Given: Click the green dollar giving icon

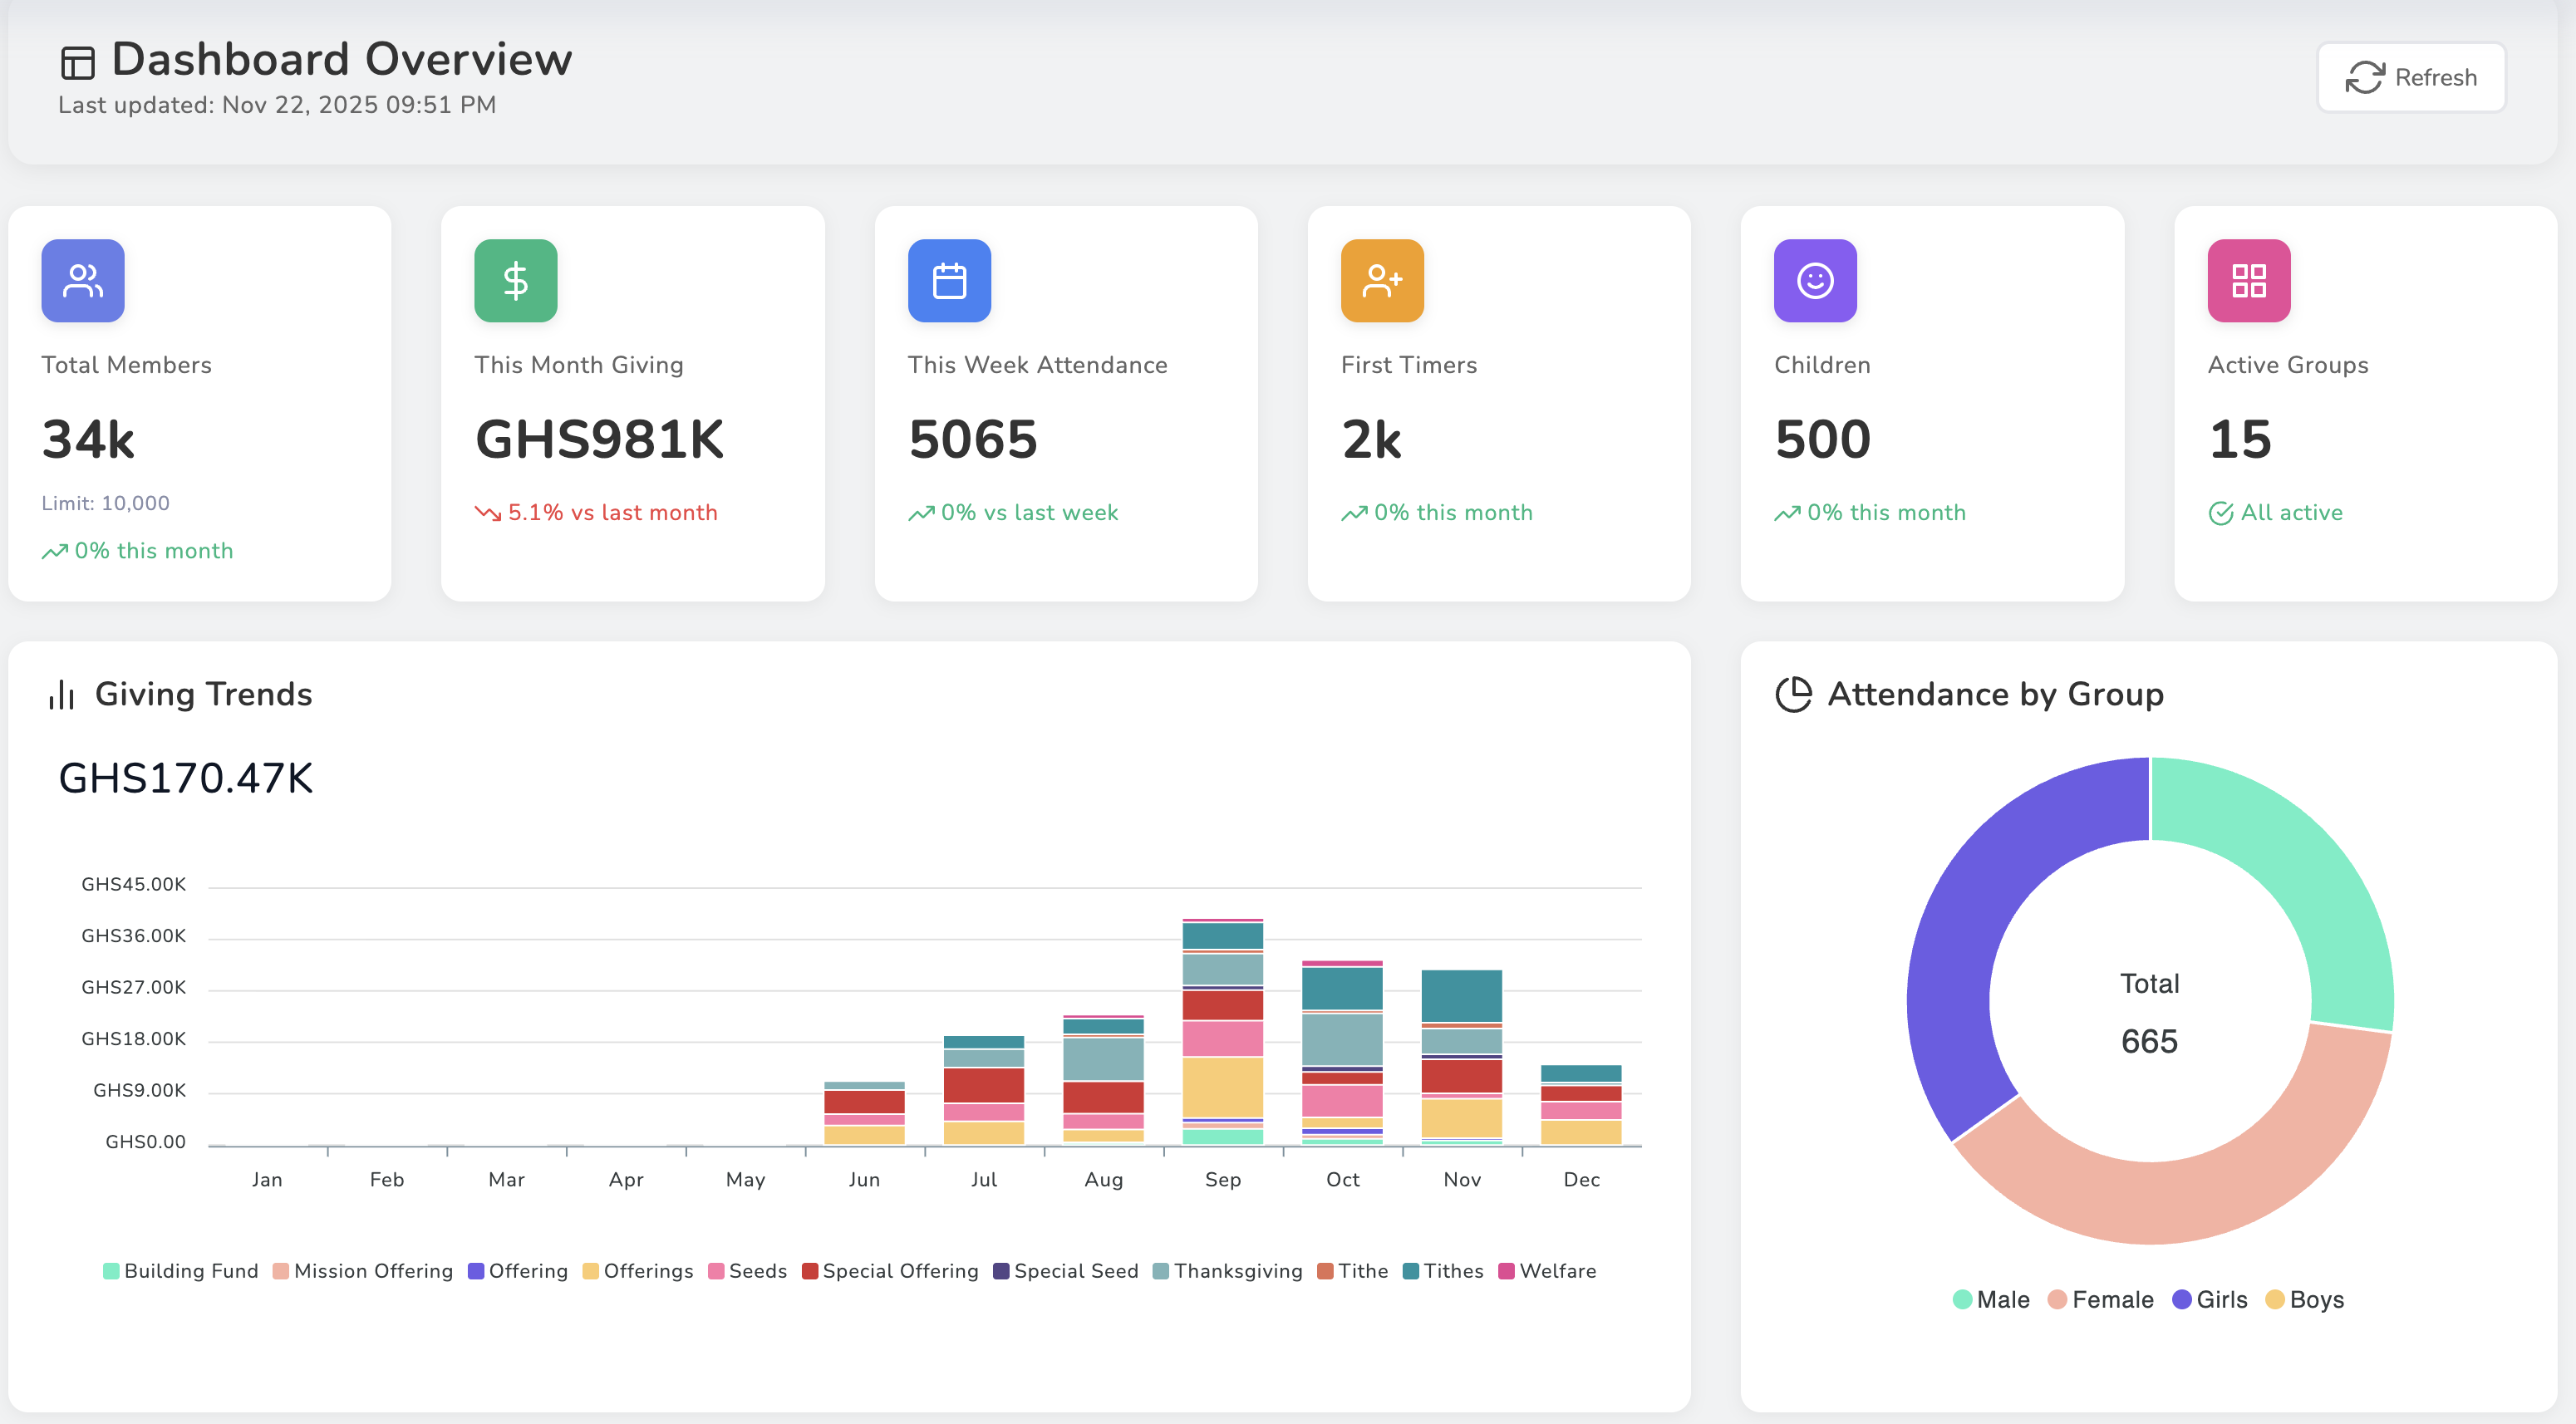Looking at the screenshot, I should [x=515, y=281].
